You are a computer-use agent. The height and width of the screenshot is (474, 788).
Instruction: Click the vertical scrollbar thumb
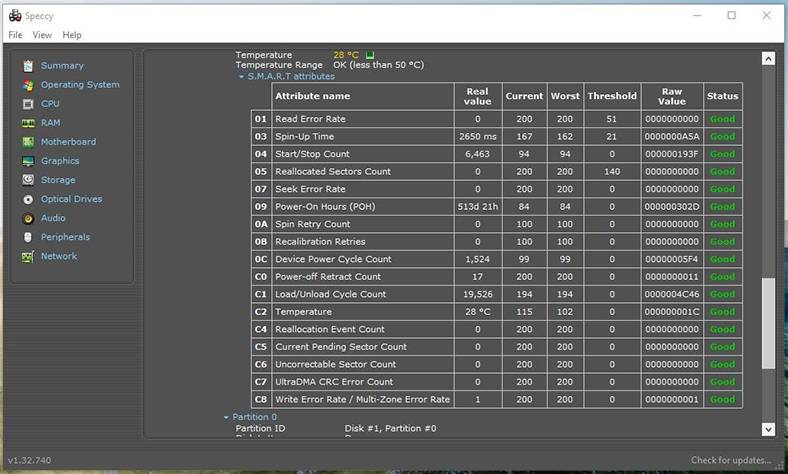click(x=768, y=323)
